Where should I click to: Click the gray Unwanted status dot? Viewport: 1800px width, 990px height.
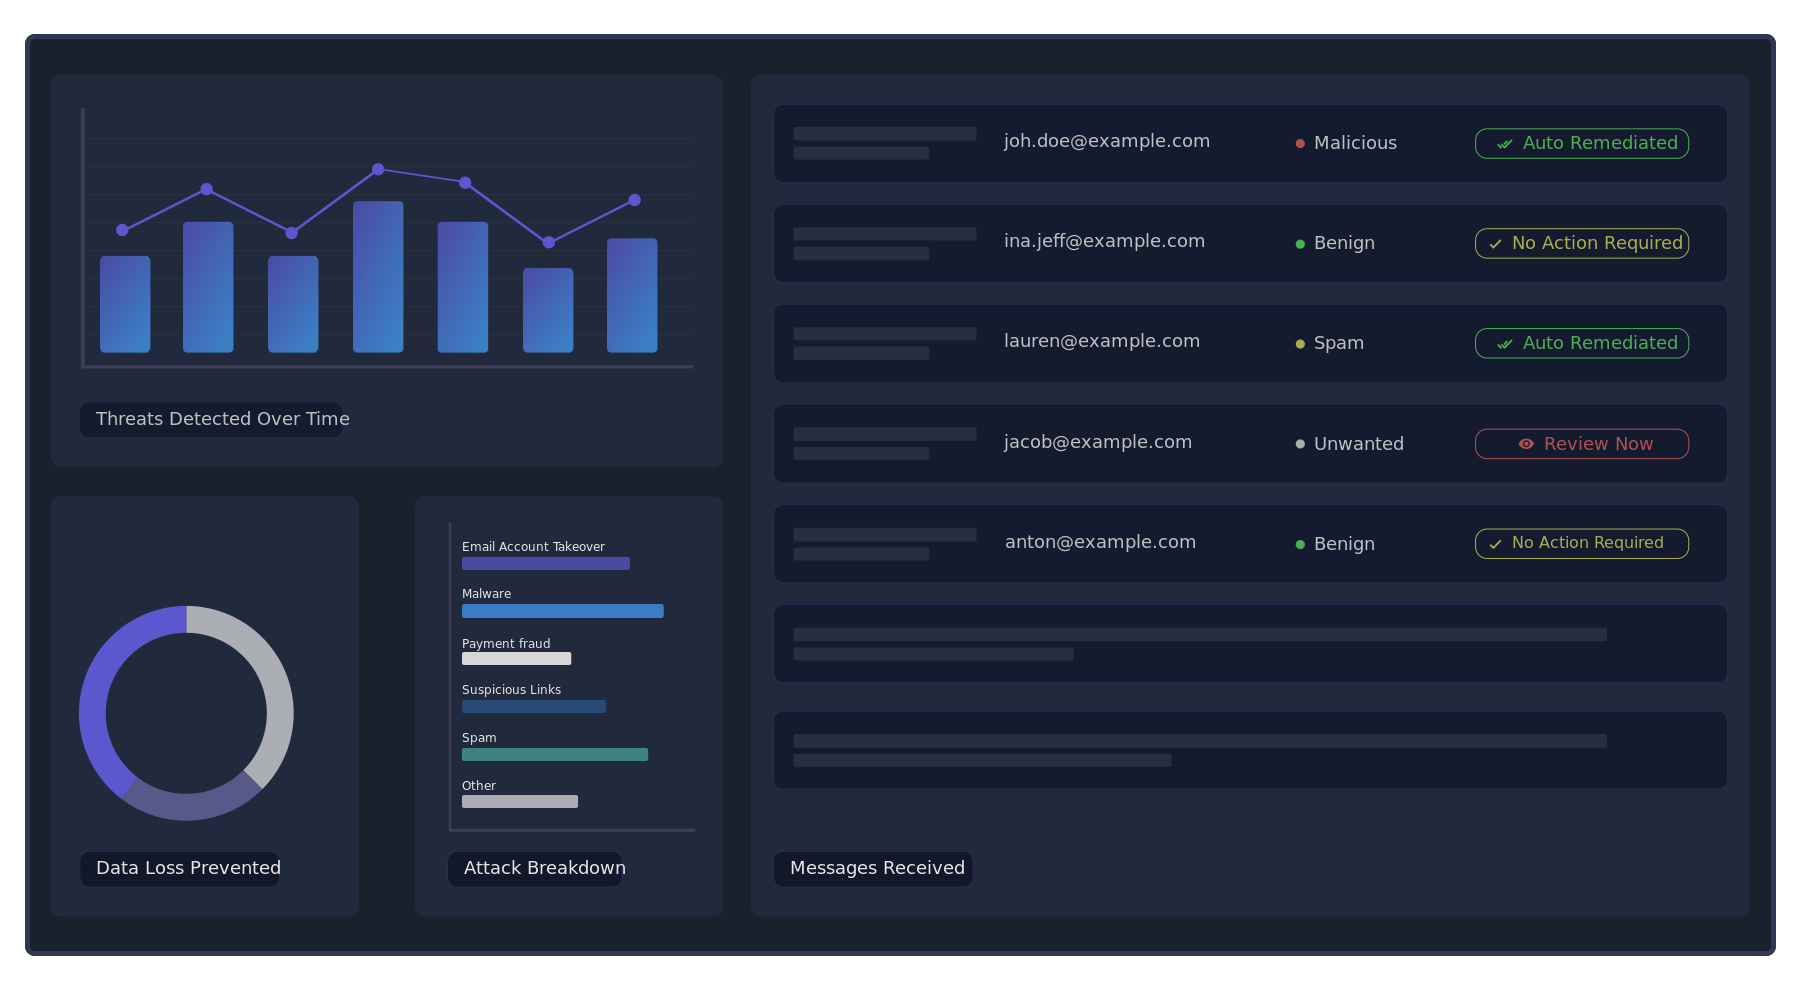[x=1300, y=443]
